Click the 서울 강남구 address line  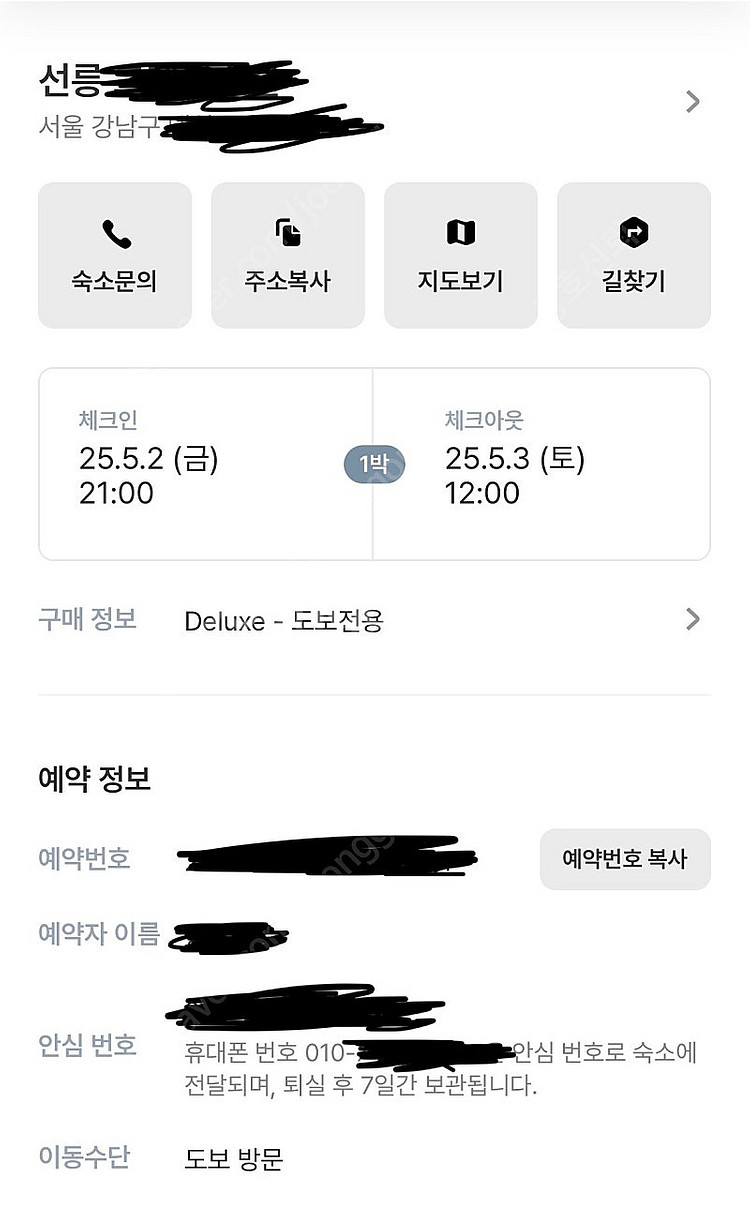pyautogui.click(x=100, y=129)
